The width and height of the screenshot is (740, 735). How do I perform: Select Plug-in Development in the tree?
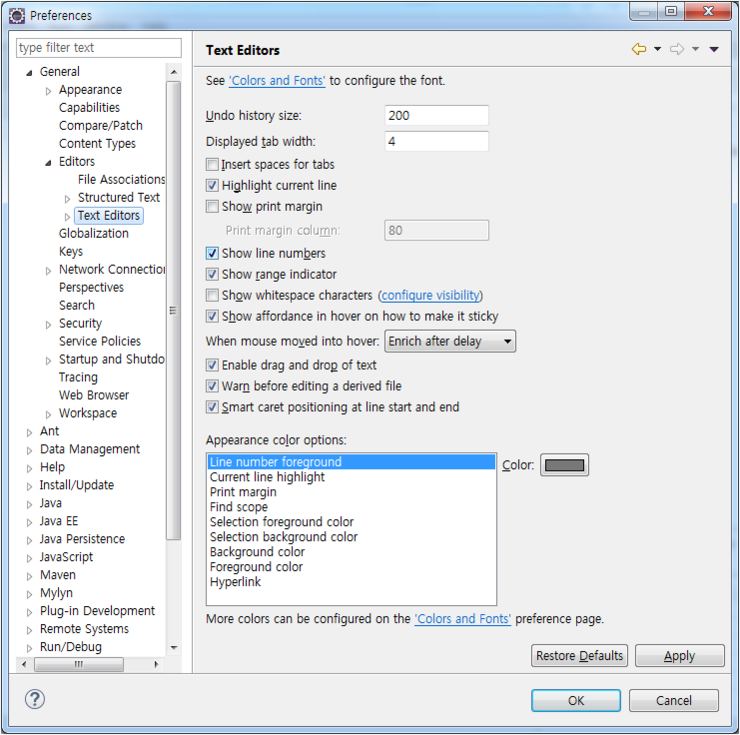pyautogui.click(x=97, y=611)
